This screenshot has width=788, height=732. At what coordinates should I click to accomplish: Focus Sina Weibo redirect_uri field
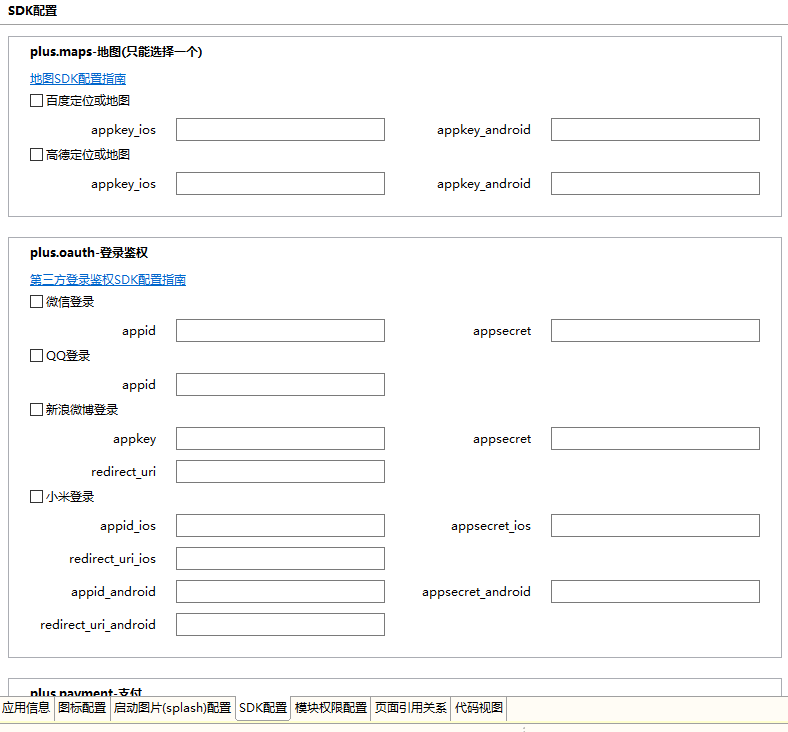(x=280, y=471)
